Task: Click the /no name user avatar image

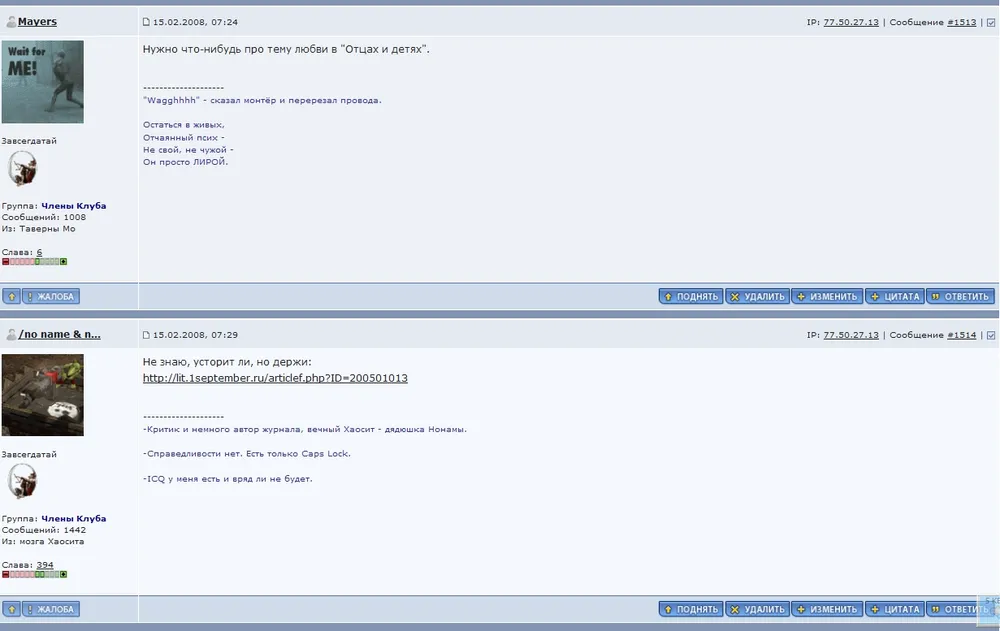Action: pos(43,395)
